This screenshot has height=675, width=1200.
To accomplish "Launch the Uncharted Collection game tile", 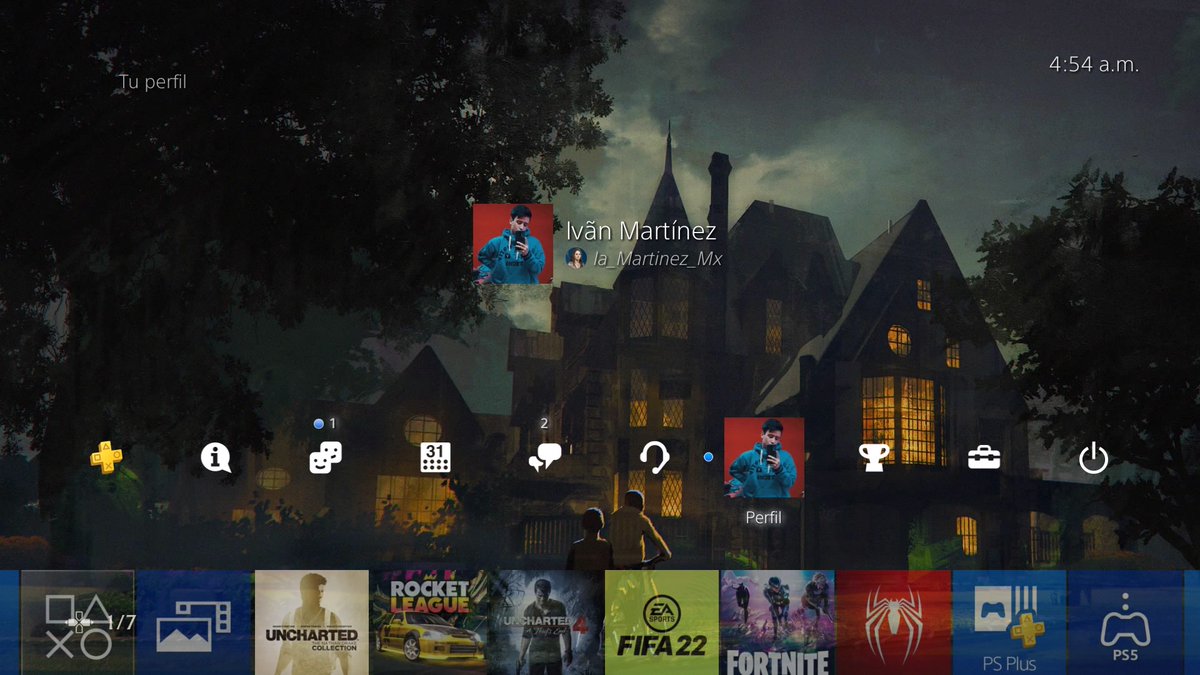I will 311,623.
